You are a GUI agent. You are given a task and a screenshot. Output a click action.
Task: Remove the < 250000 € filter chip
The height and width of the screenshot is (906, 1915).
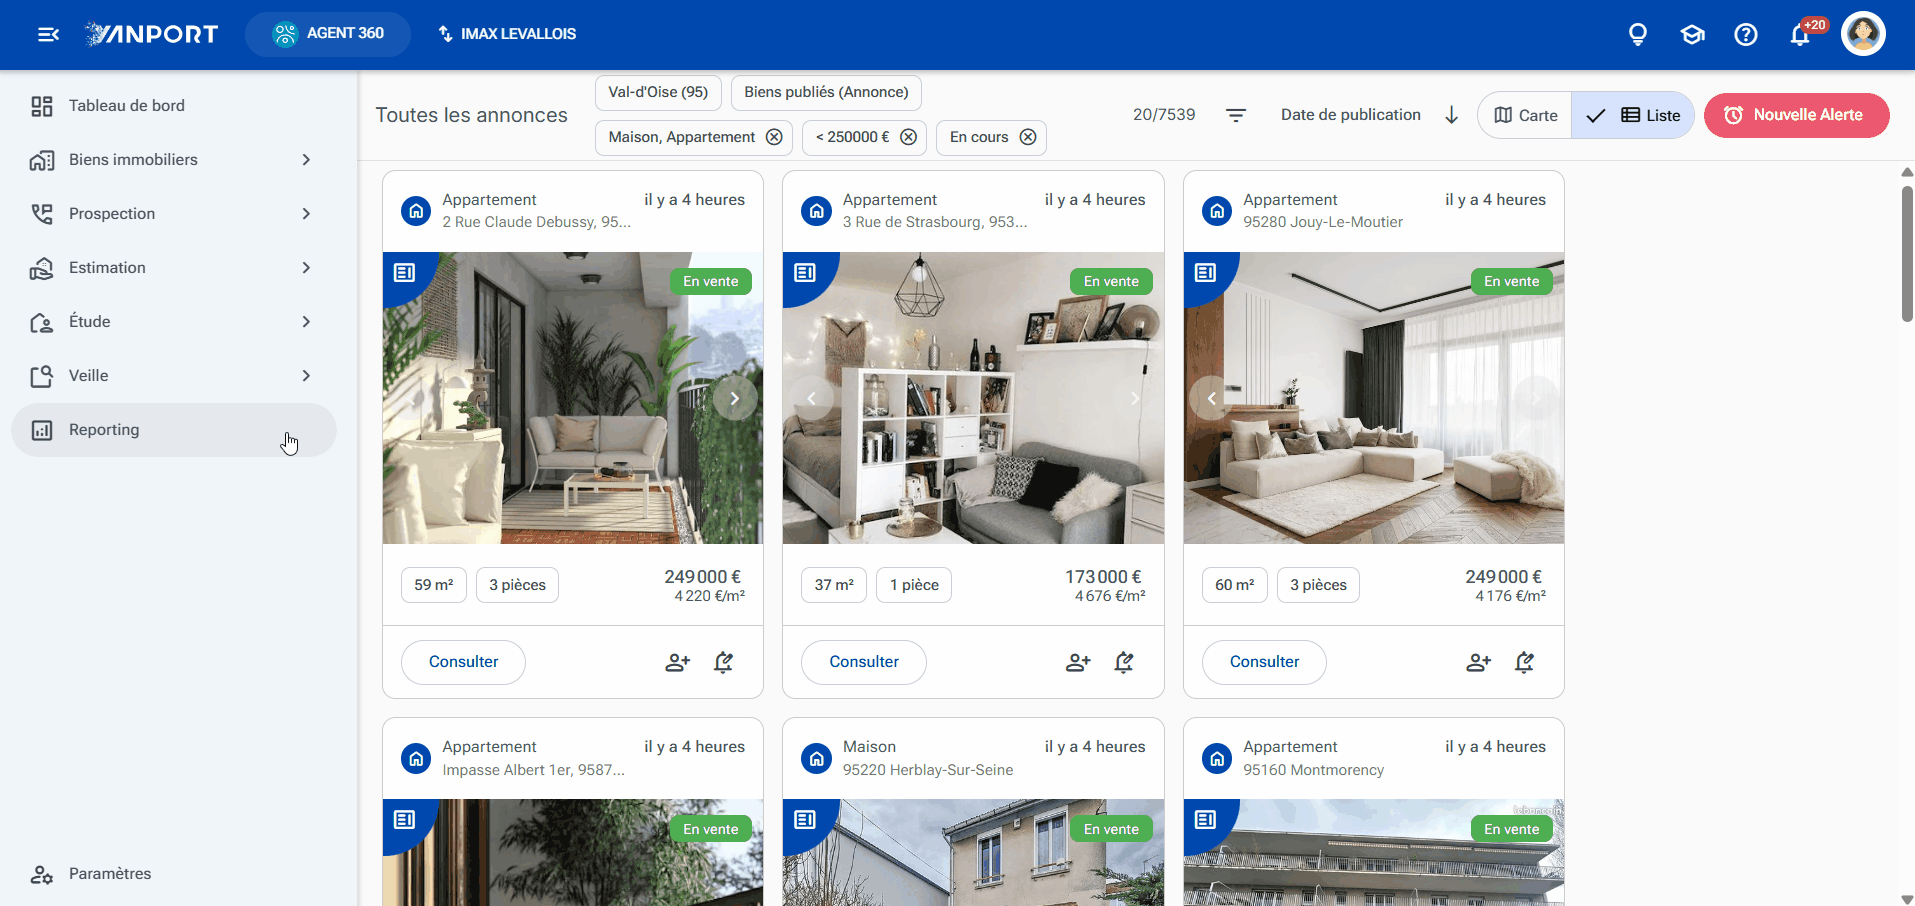pos(908,137)
